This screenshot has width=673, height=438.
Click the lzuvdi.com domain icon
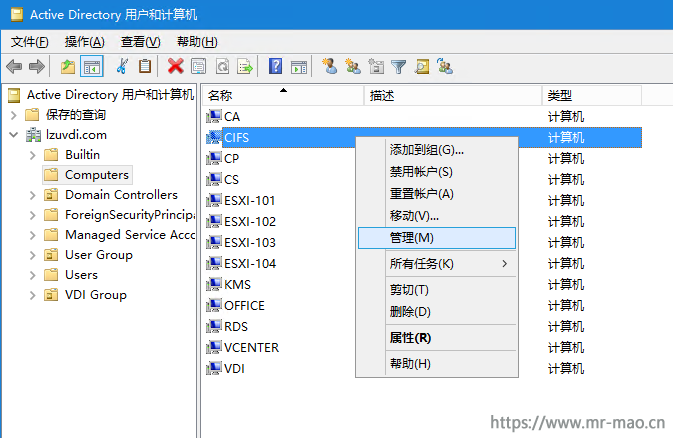[x=33, y=135]
